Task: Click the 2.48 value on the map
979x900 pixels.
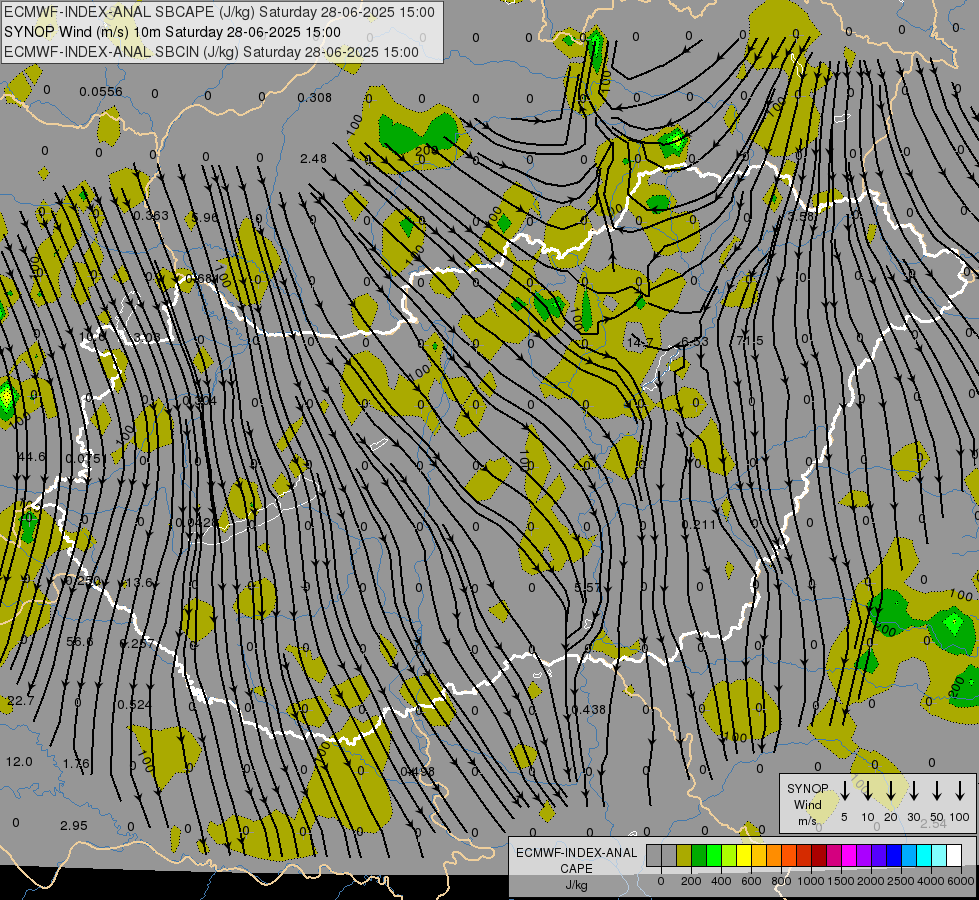Action: point(313,159)
